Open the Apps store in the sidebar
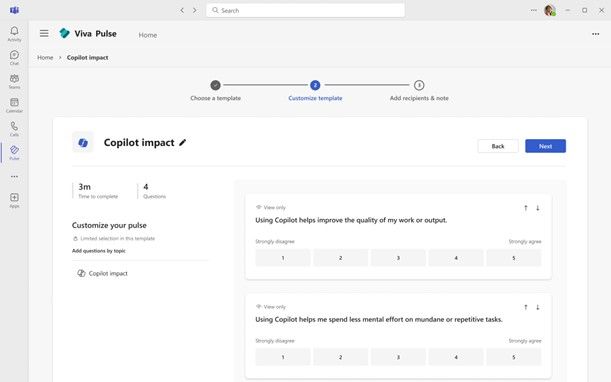The height and width of the screenshot is (382, 611). (14, 200)
